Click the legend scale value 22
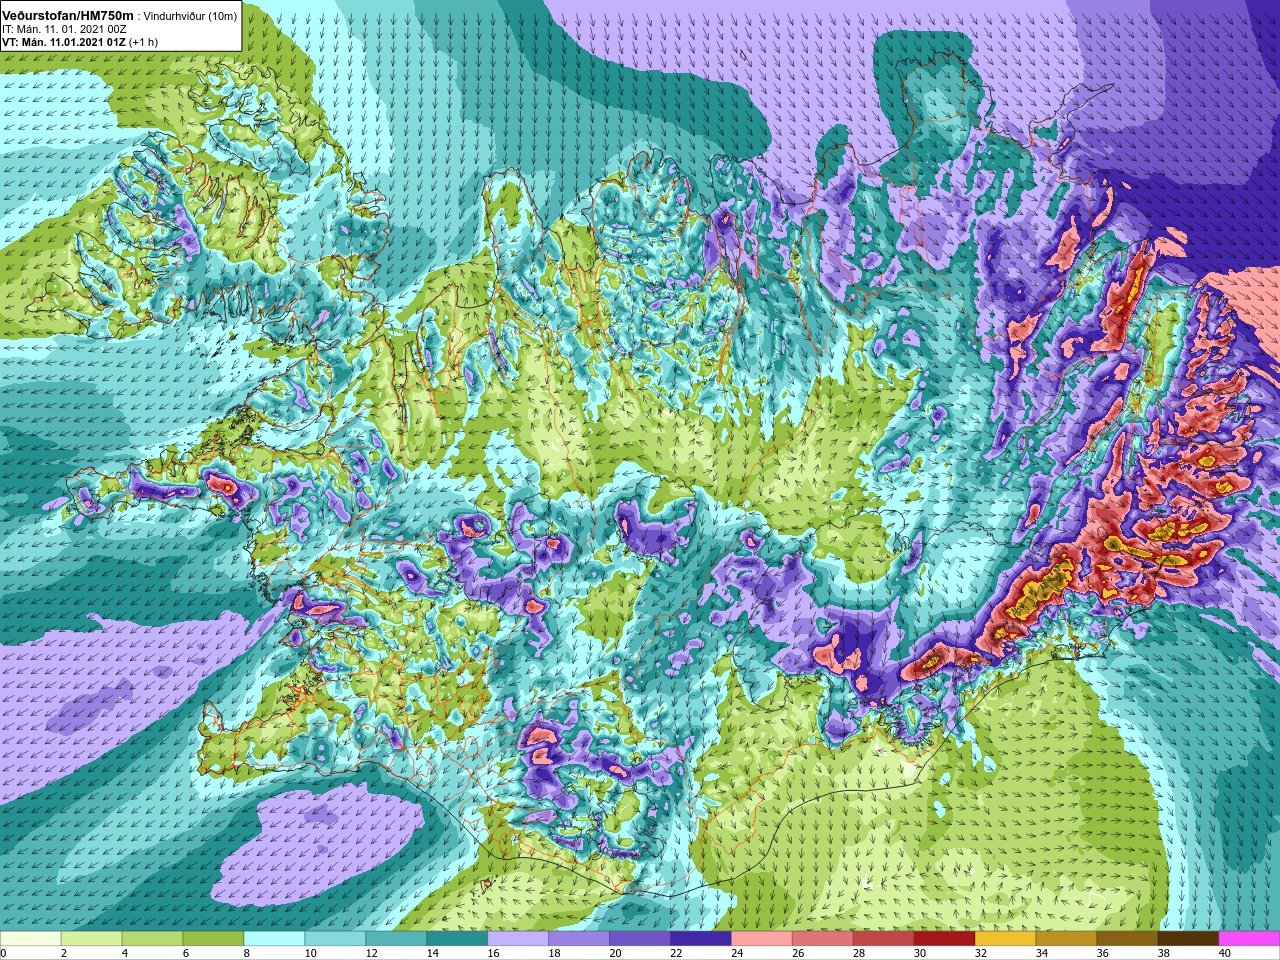Screen dimensions: 1280x960 click(x=677, y=953)
